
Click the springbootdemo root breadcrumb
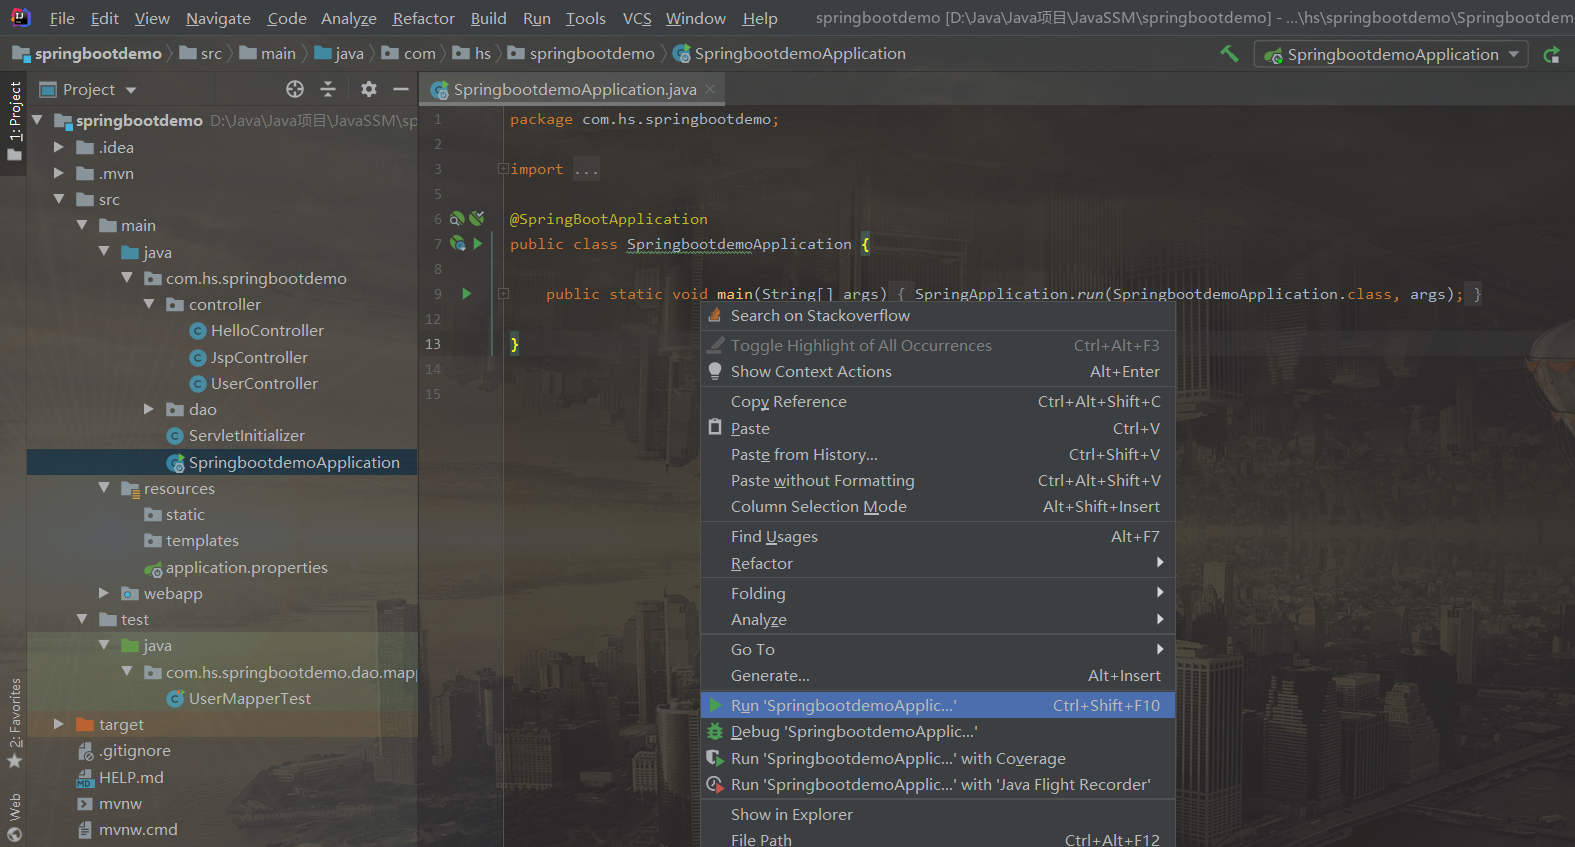pyautogui.click(x=87, y=53)
